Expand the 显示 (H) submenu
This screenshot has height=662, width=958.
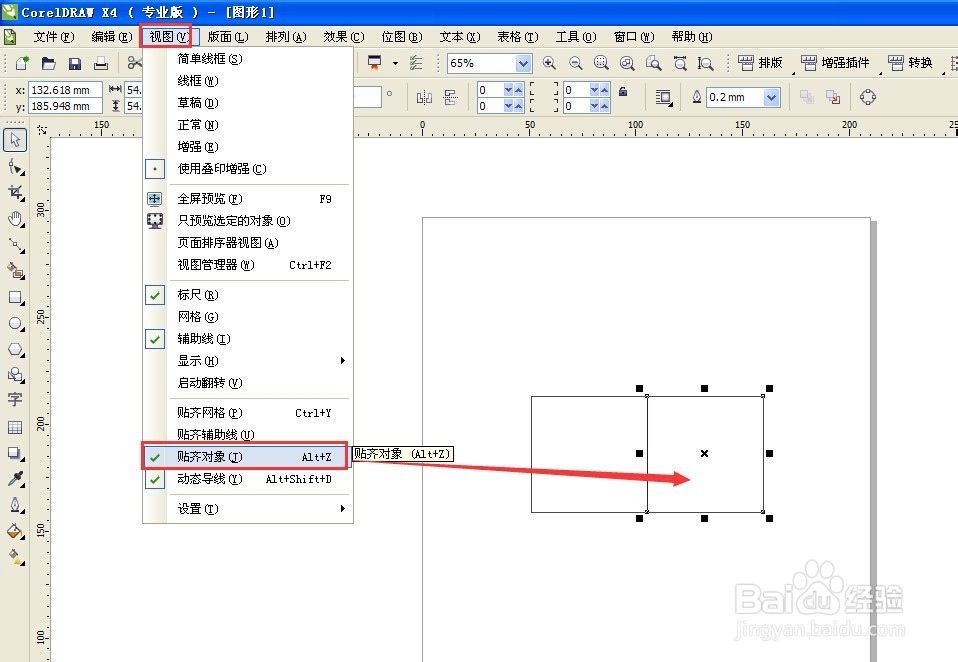(247, 361)
